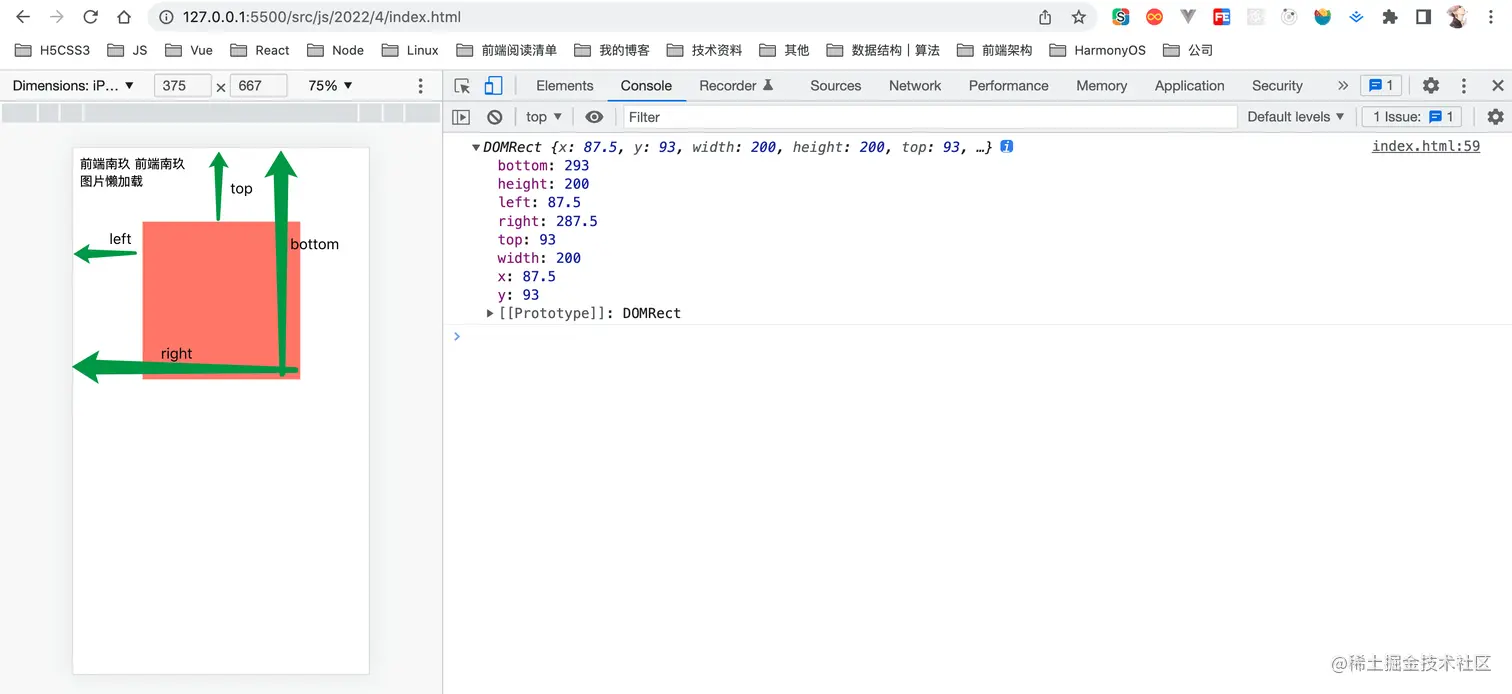This screenshot has height=694, width=1512.
Task: Open the Node bookmark folder
Action: pyautogui.click(x=335, y=50)
